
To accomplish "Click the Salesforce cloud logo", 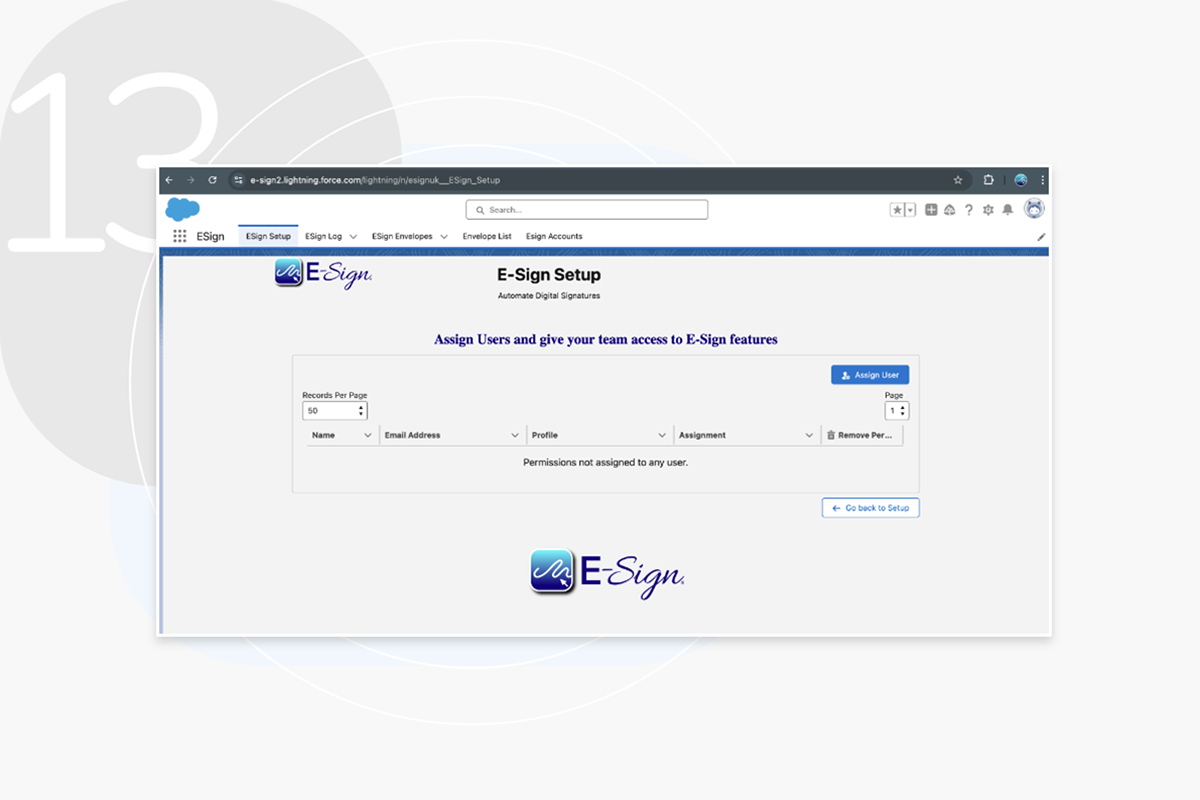I will click(182, 209).
